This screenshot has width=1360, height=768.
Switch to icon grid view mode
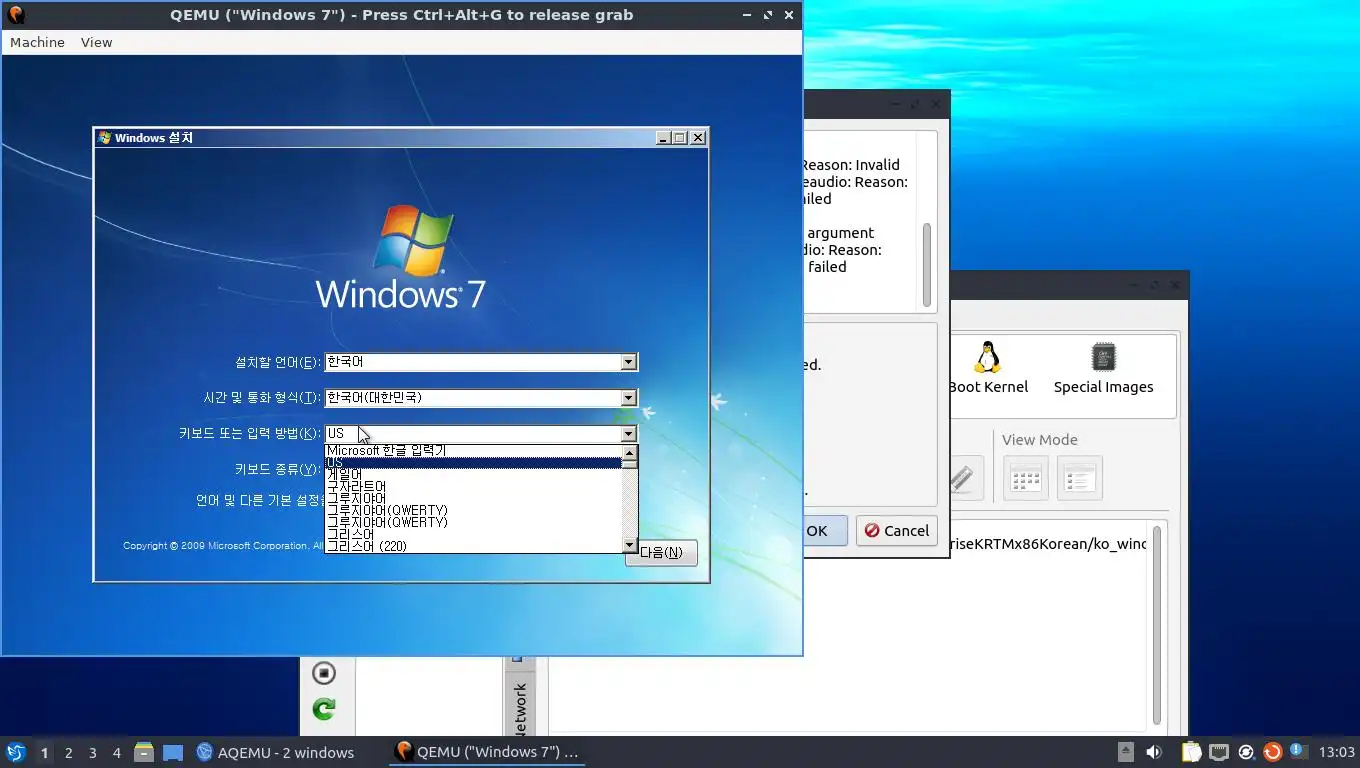[x=1026, y=478]
